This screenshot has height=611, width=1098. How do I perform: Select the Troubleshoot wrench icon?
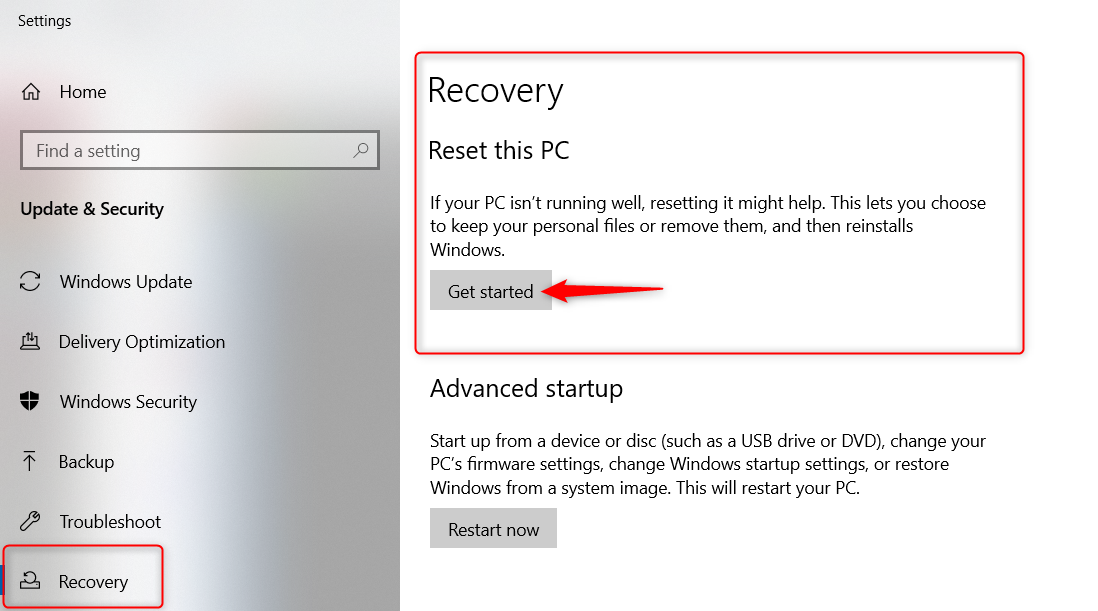[31, 521]
